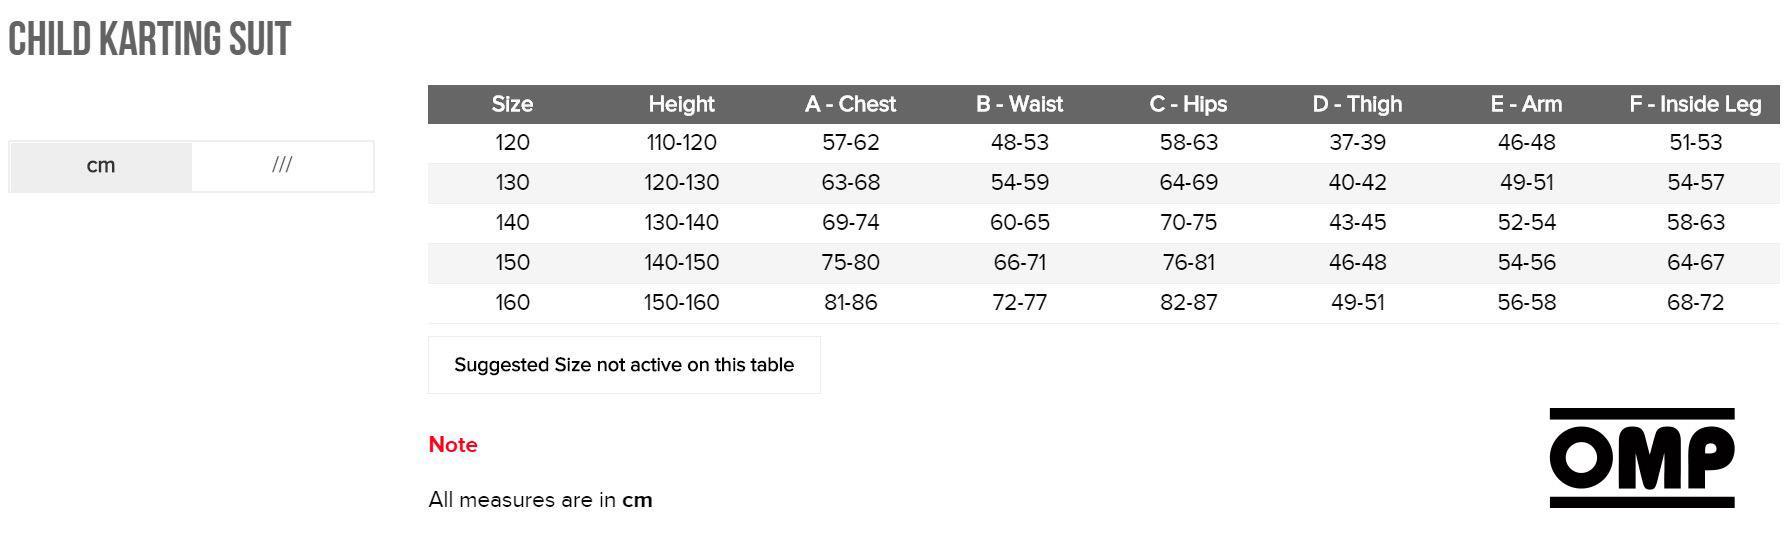The image size is (1790, 545).
Task: Select the size 140 row
Action: (1104, 223)
